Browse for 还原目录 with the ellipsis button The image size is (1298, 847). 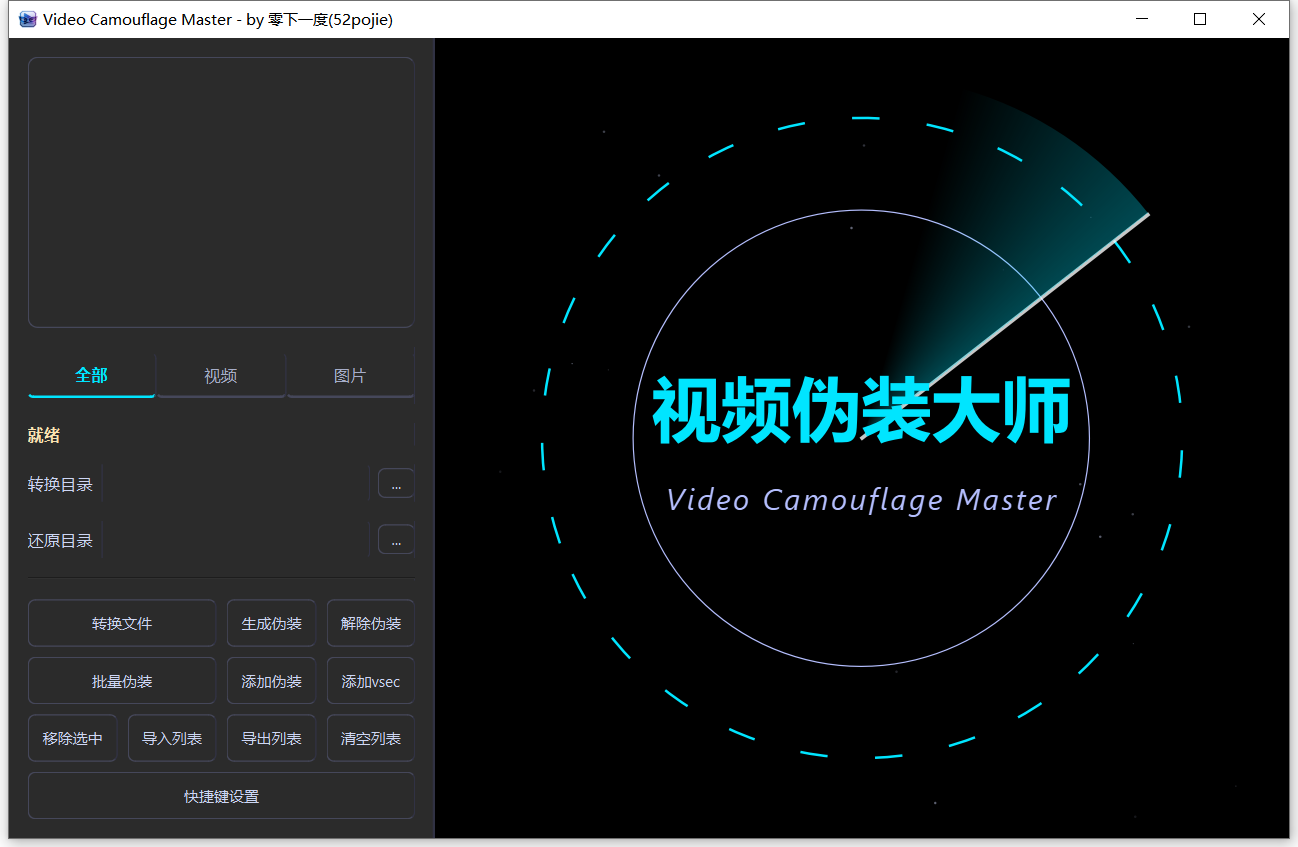pyautogui.click(x=396, y=540)
